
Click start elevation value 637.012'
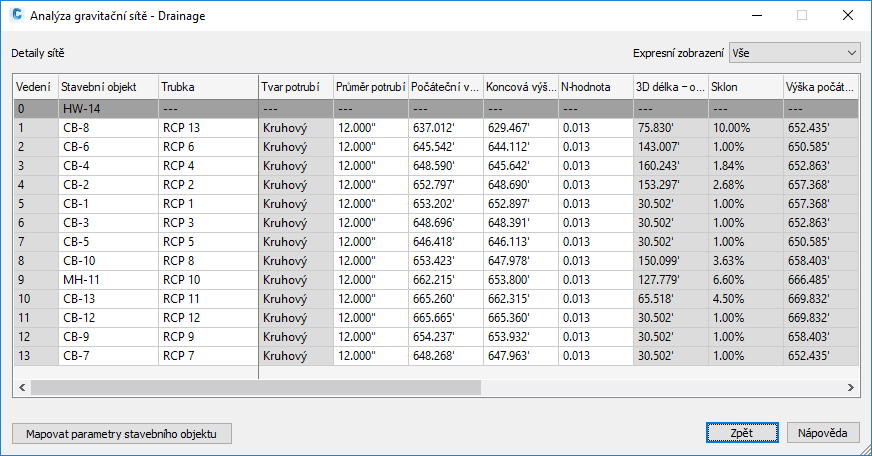[x=446, y=128]
